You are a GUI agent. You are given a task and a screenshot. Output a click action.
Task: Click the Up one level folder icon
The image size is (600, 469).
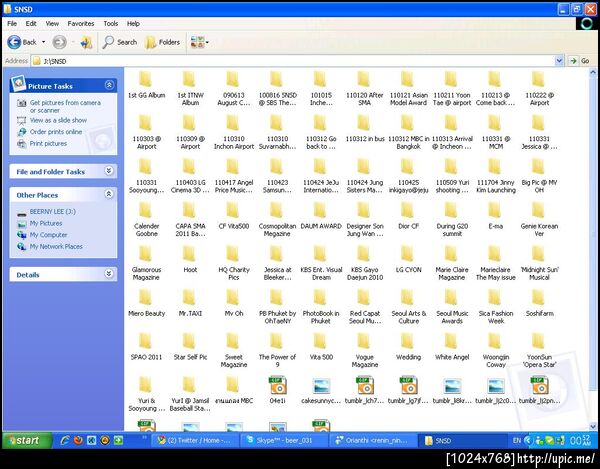86,42
